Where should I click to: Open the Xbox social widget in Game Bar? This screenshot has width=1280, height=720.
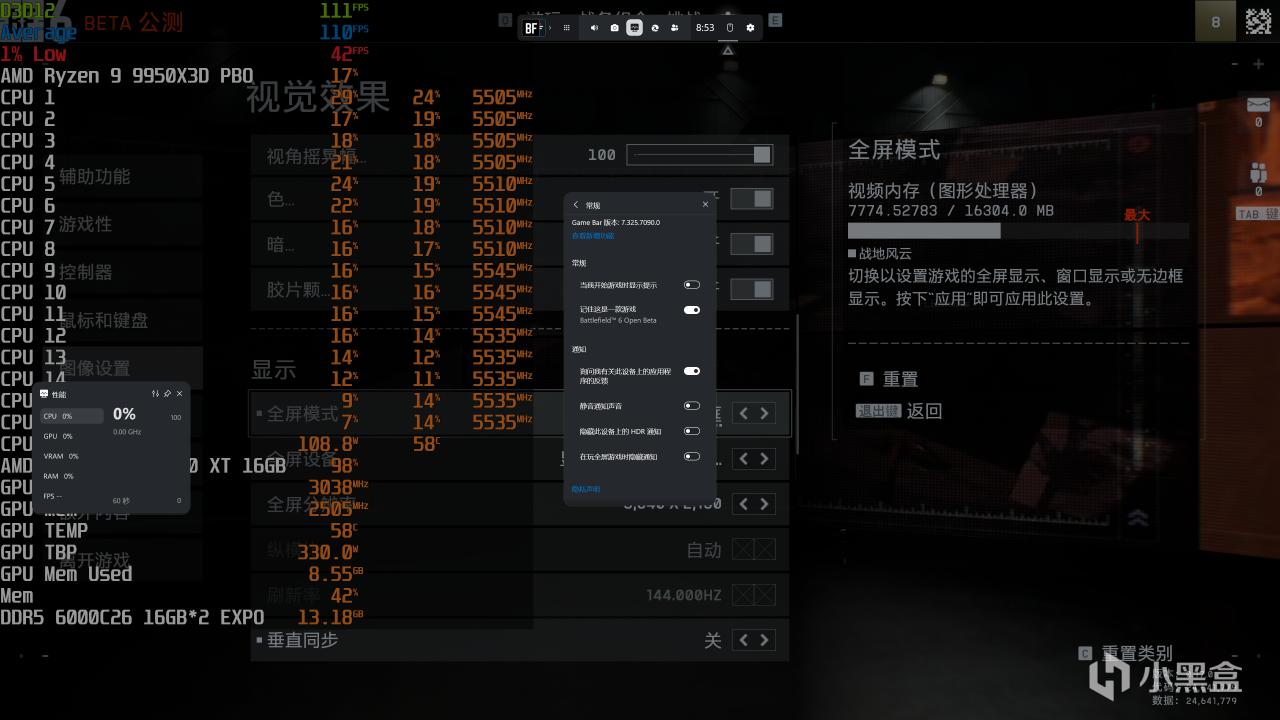675,28
